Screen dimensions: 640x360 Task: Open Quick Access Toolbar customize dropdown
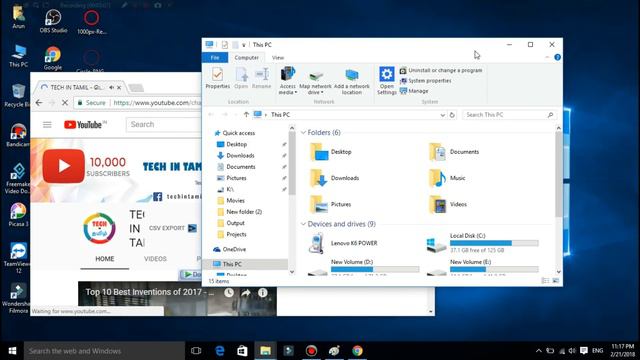tap(244, 45)
